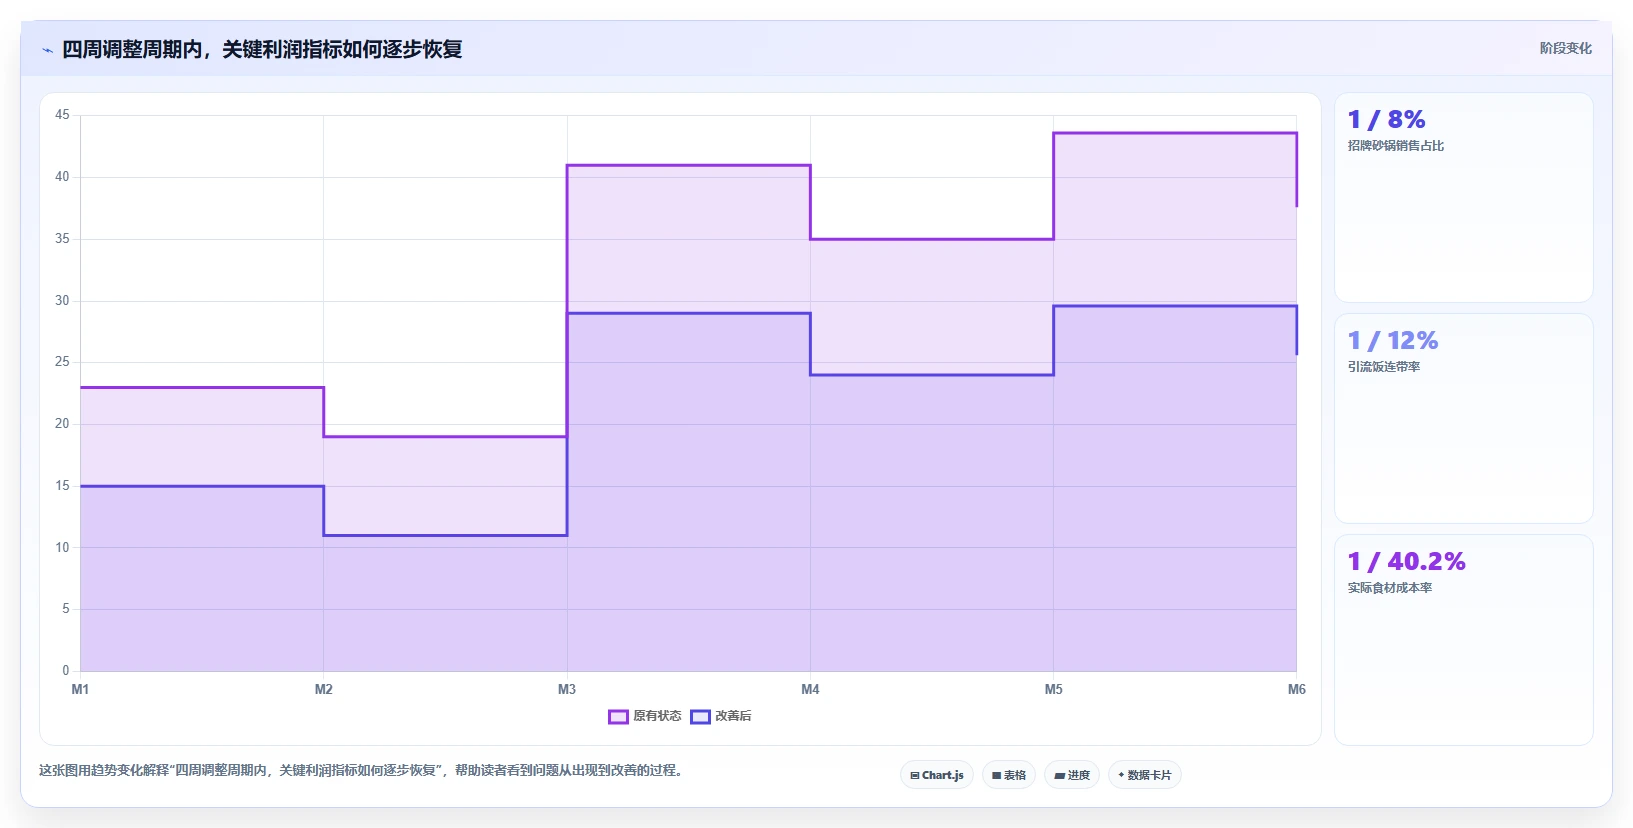1633x828 pixels.
Task: Open the 实际食材成本率 card
Action: 1464,640
